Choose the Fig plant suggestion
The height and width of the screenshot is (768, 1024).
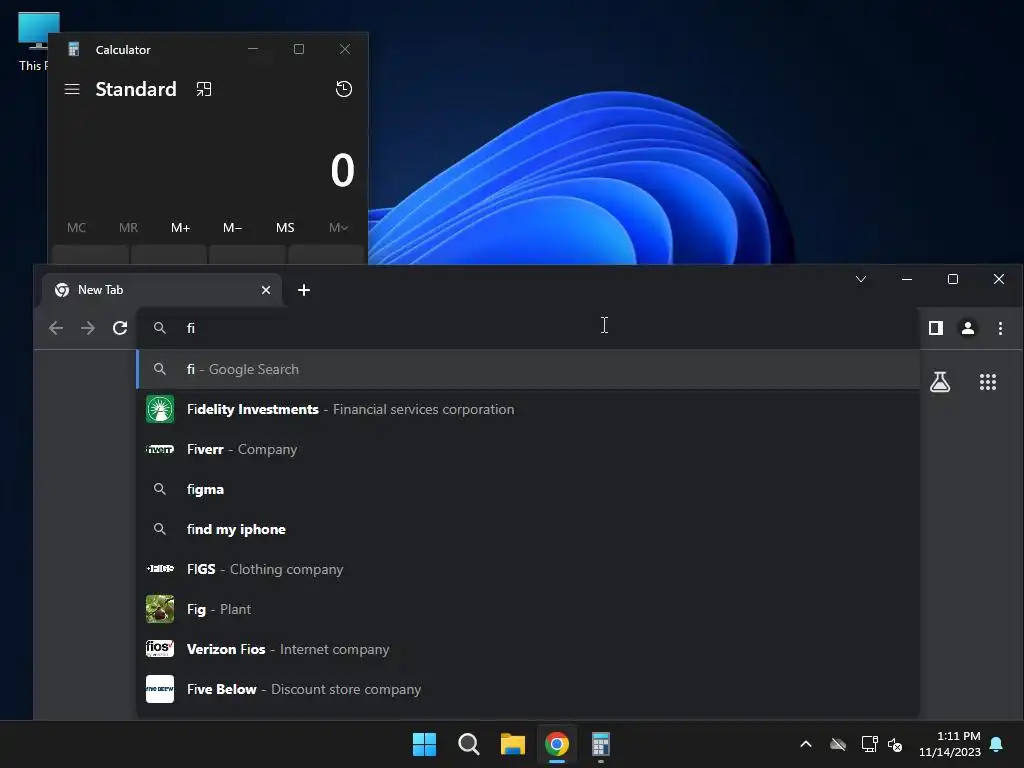(x=528, y=609)
